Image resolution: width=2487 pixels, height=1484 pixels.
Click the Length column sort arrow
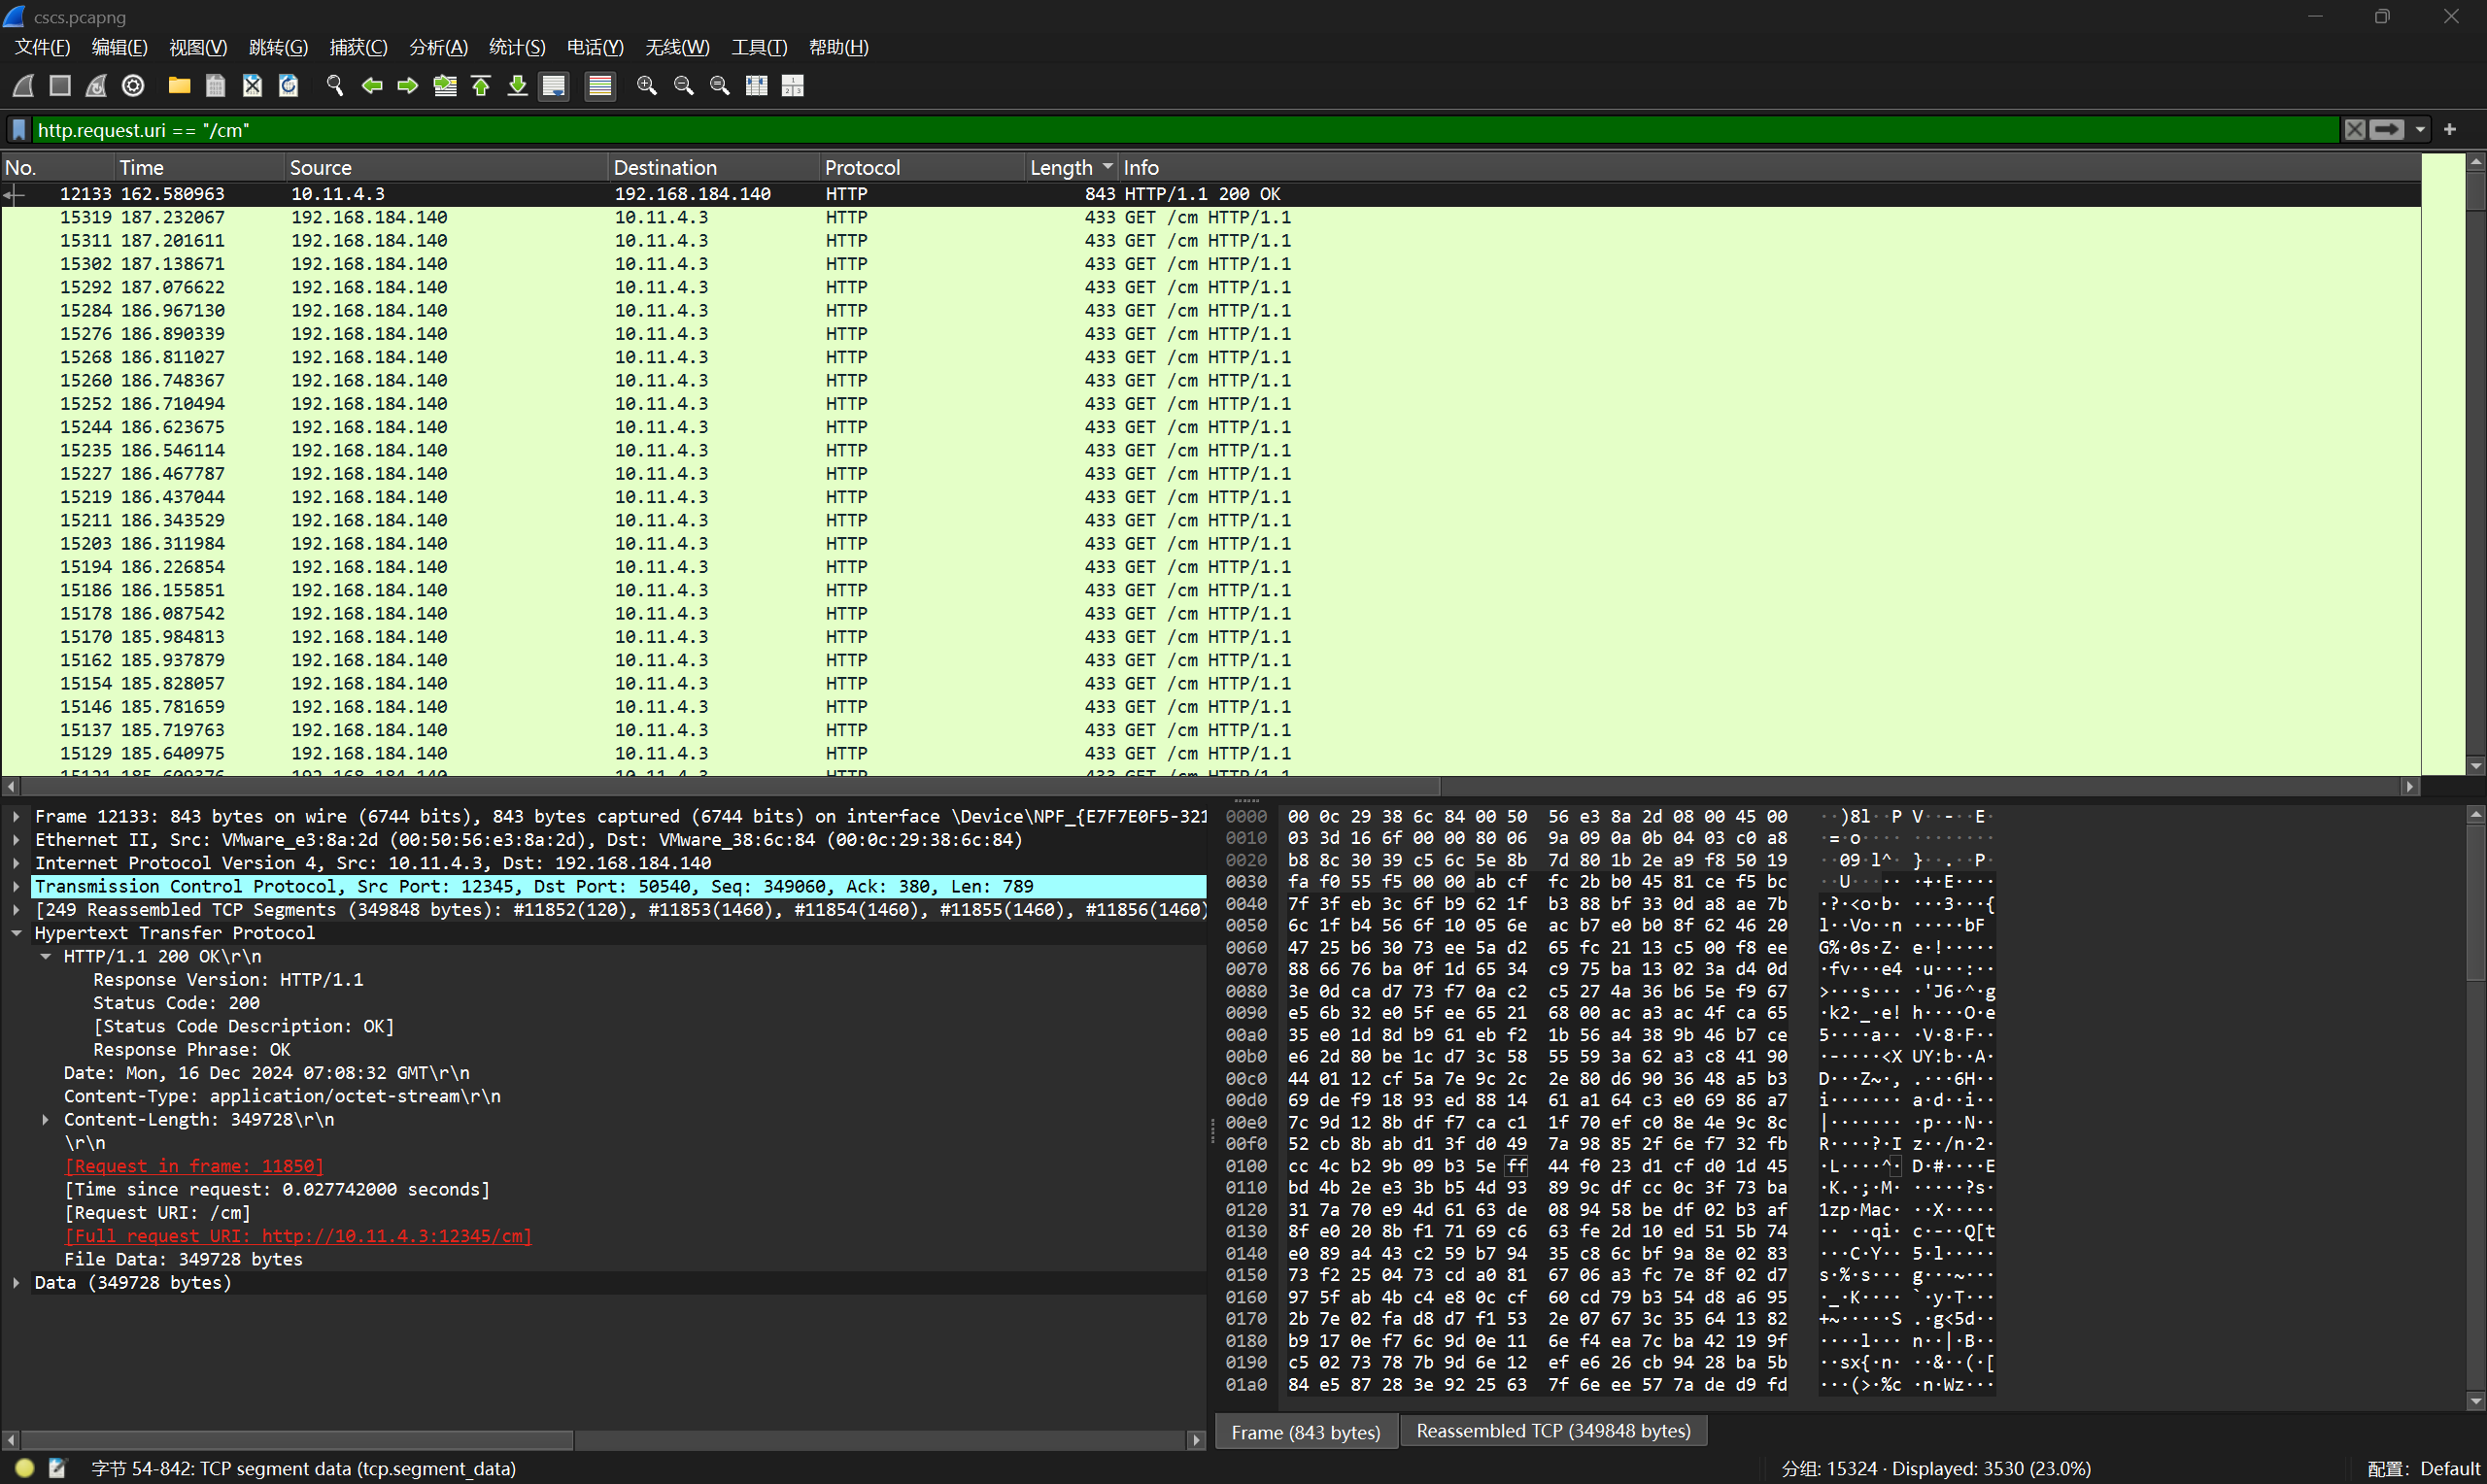pos(1107,167)
